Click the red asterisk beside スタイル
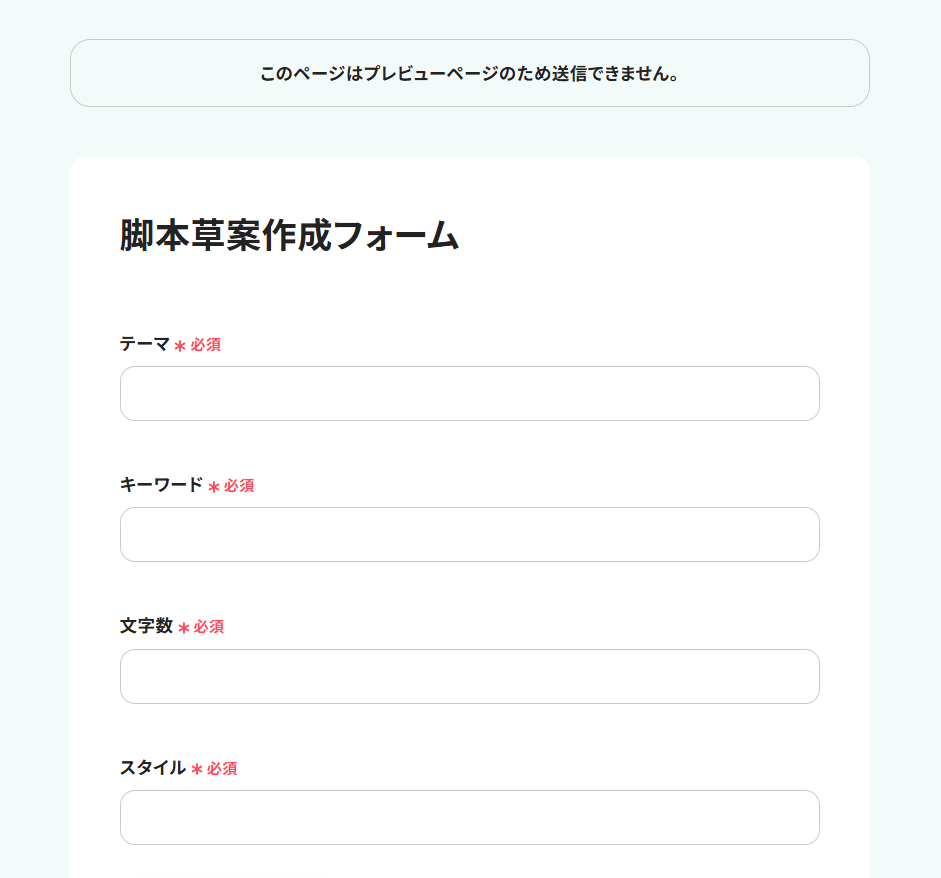Screen dimensions: 941x878 point(197,770)
